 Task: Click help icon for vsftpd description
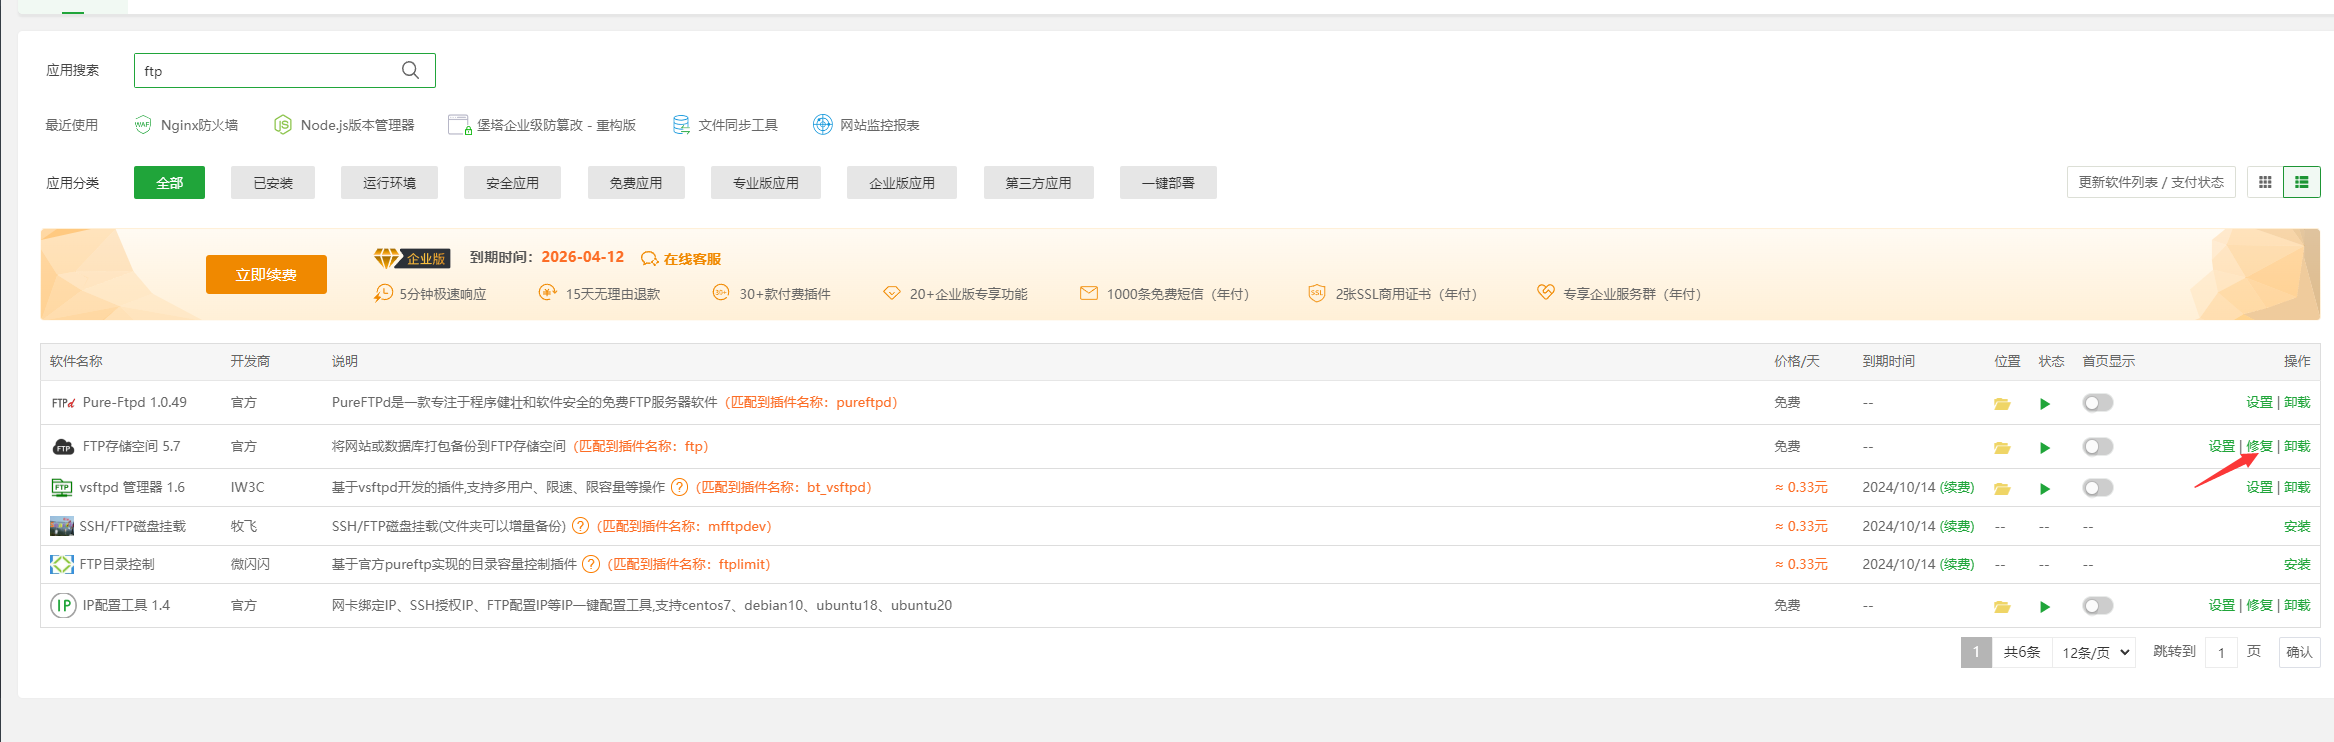680,487
